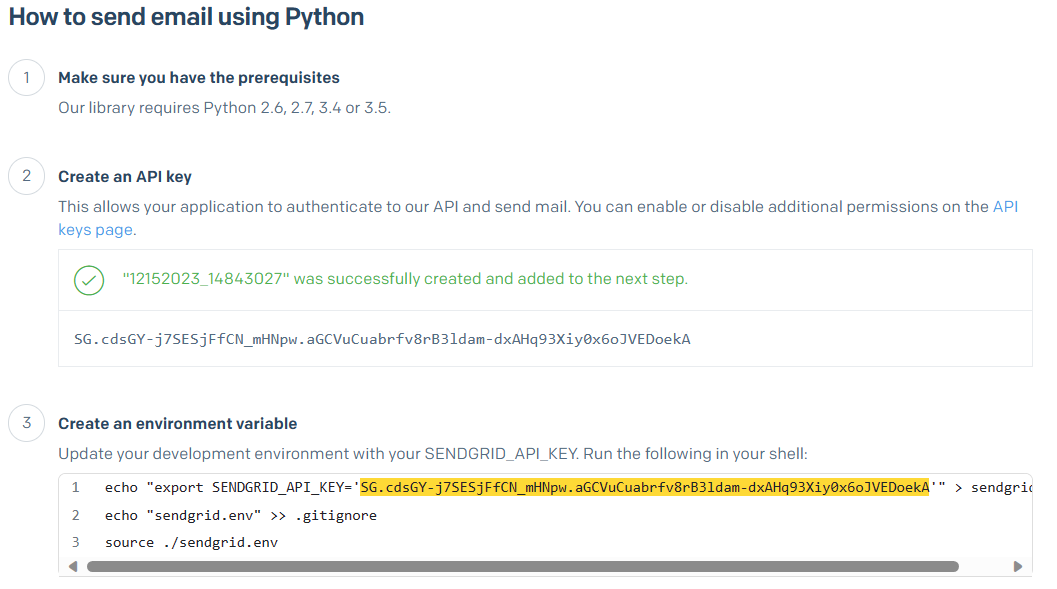1057x589 pixels.
Task: Click the horizontal scrollbar thumb under the code
Action: click(x=520, y=566)
